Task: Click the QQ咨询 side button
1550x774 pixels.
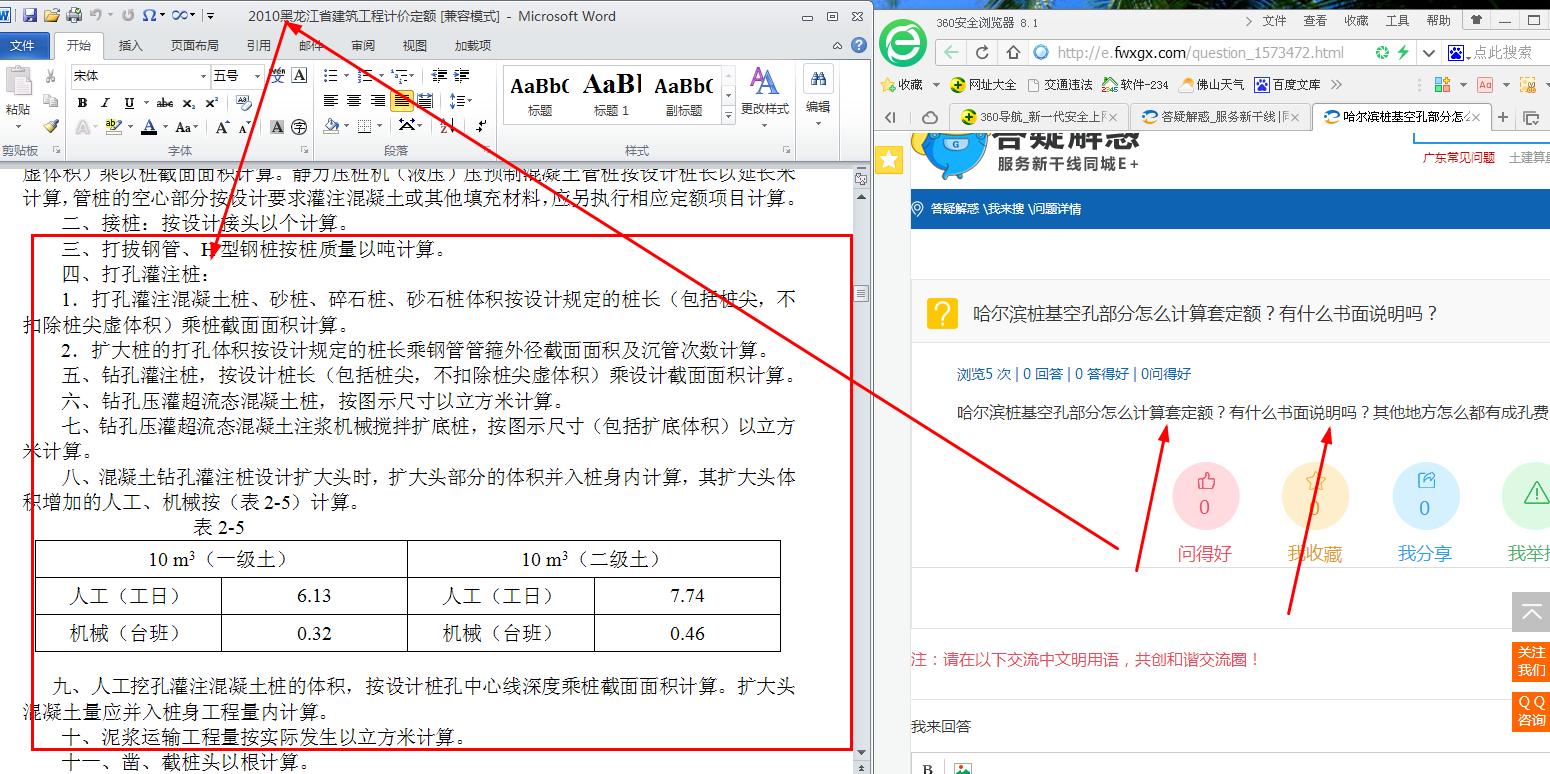Action: [x=1531, y=711]
